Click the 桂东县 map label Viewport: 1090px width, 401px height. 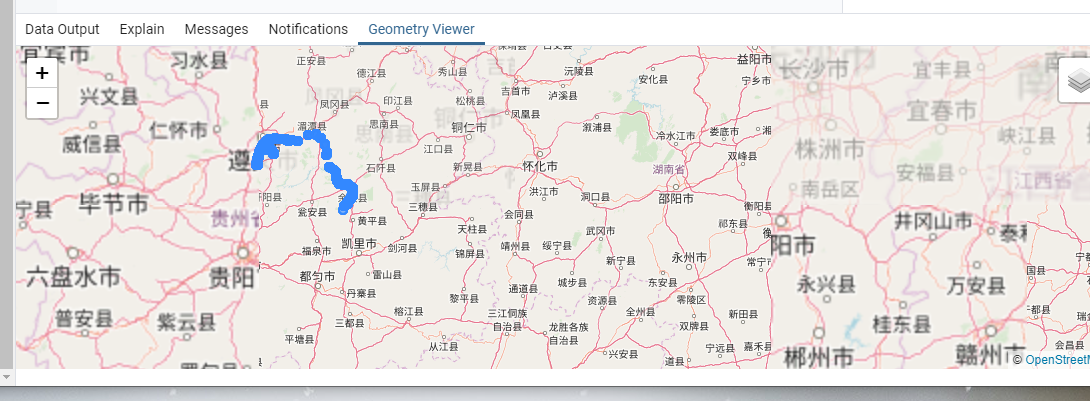[902, 324]
